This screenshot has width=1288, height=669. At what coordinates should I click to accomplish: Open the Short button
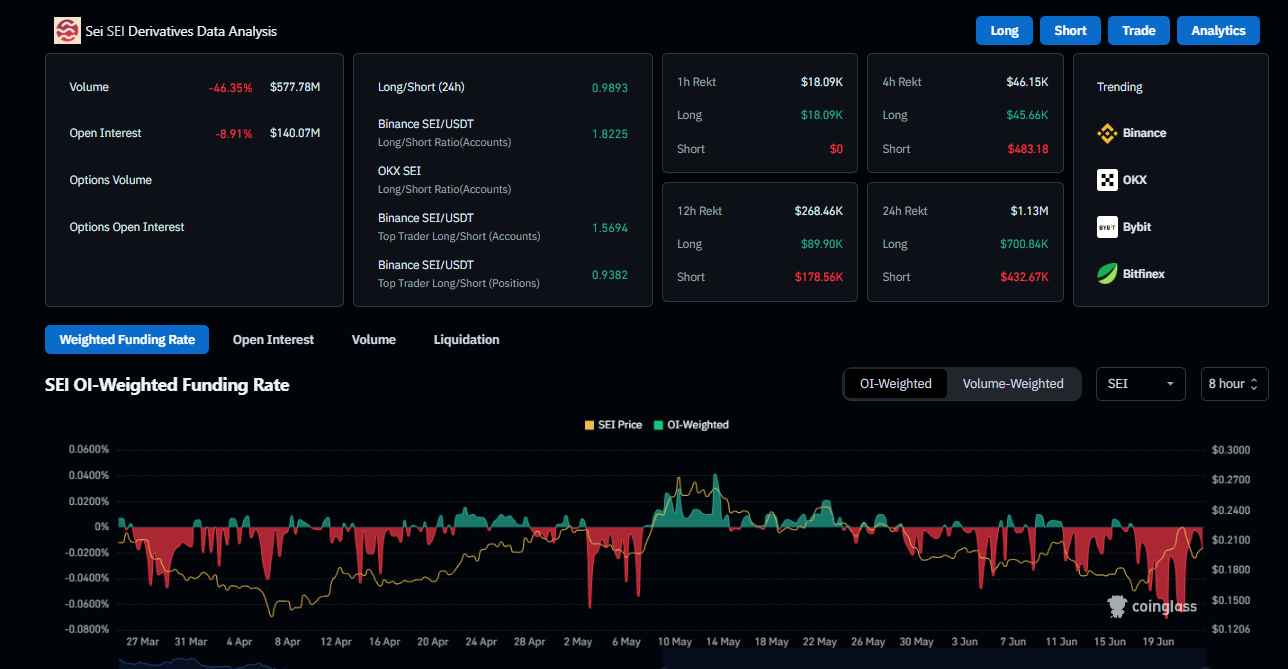1070,30
